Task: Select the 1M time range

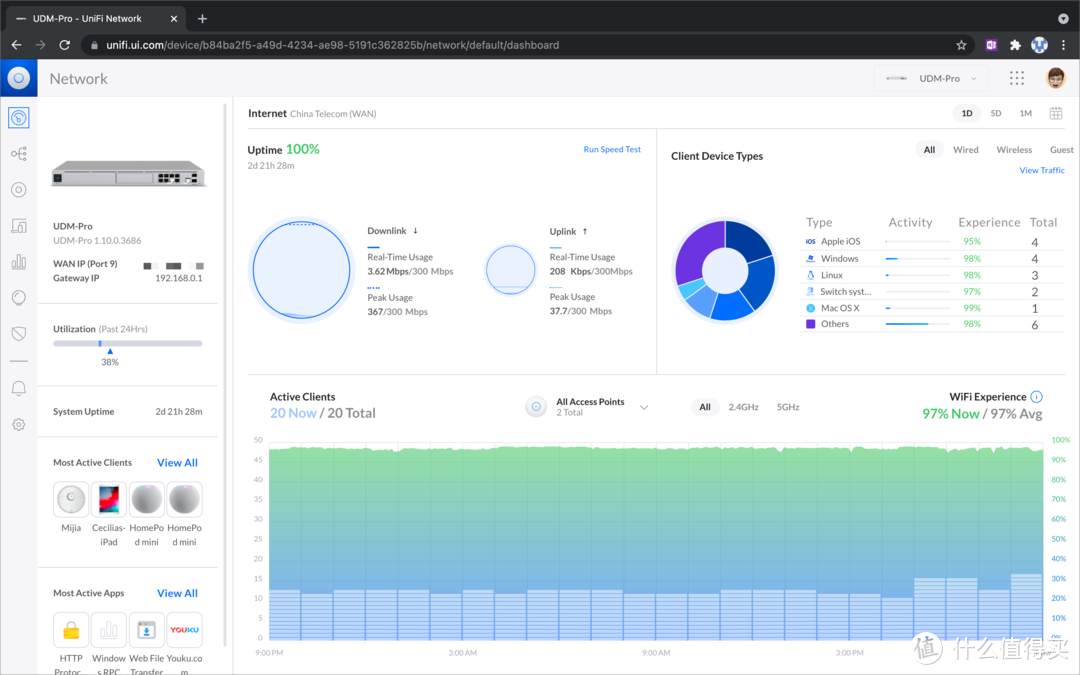Action: pyautogui.click(x=1026, y=114)
